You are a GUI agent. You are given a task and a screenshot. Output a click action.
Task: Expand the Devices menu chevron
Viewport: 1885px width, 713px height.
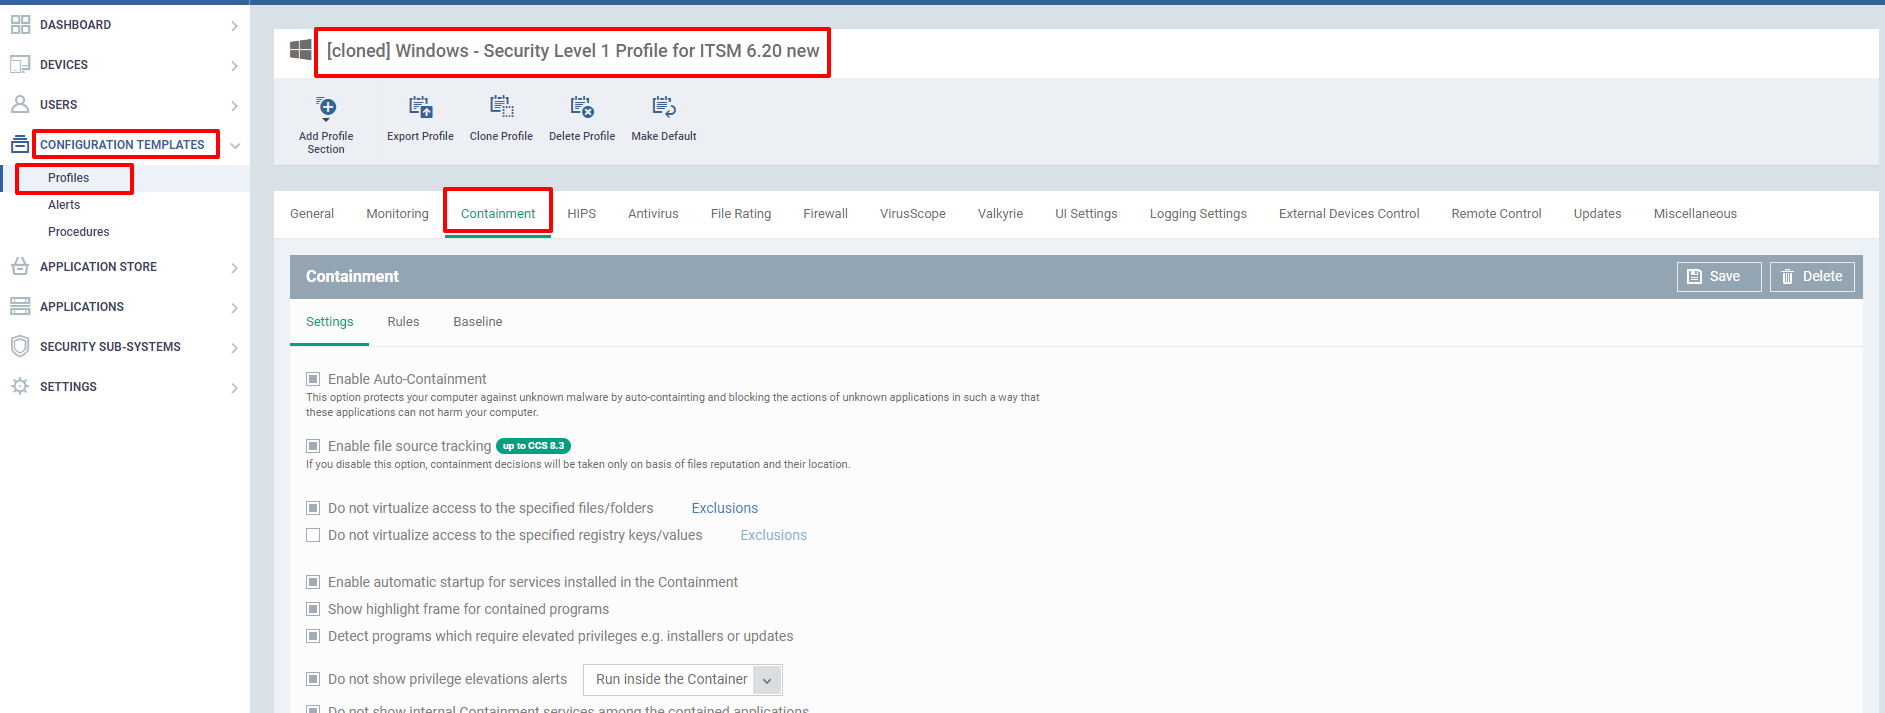(235, 66)
